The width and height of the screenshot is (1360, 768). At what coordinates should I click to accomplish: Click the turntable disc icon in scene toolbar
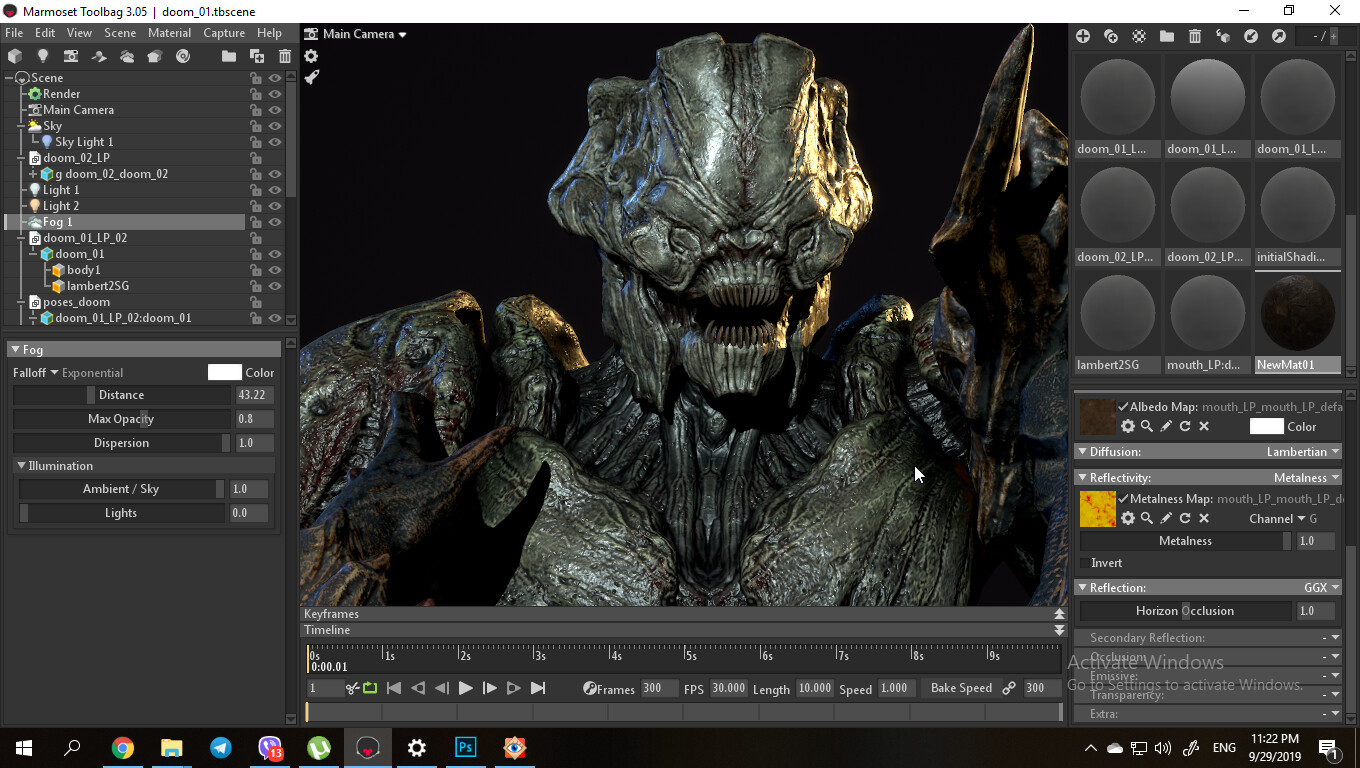click(183, 56)
